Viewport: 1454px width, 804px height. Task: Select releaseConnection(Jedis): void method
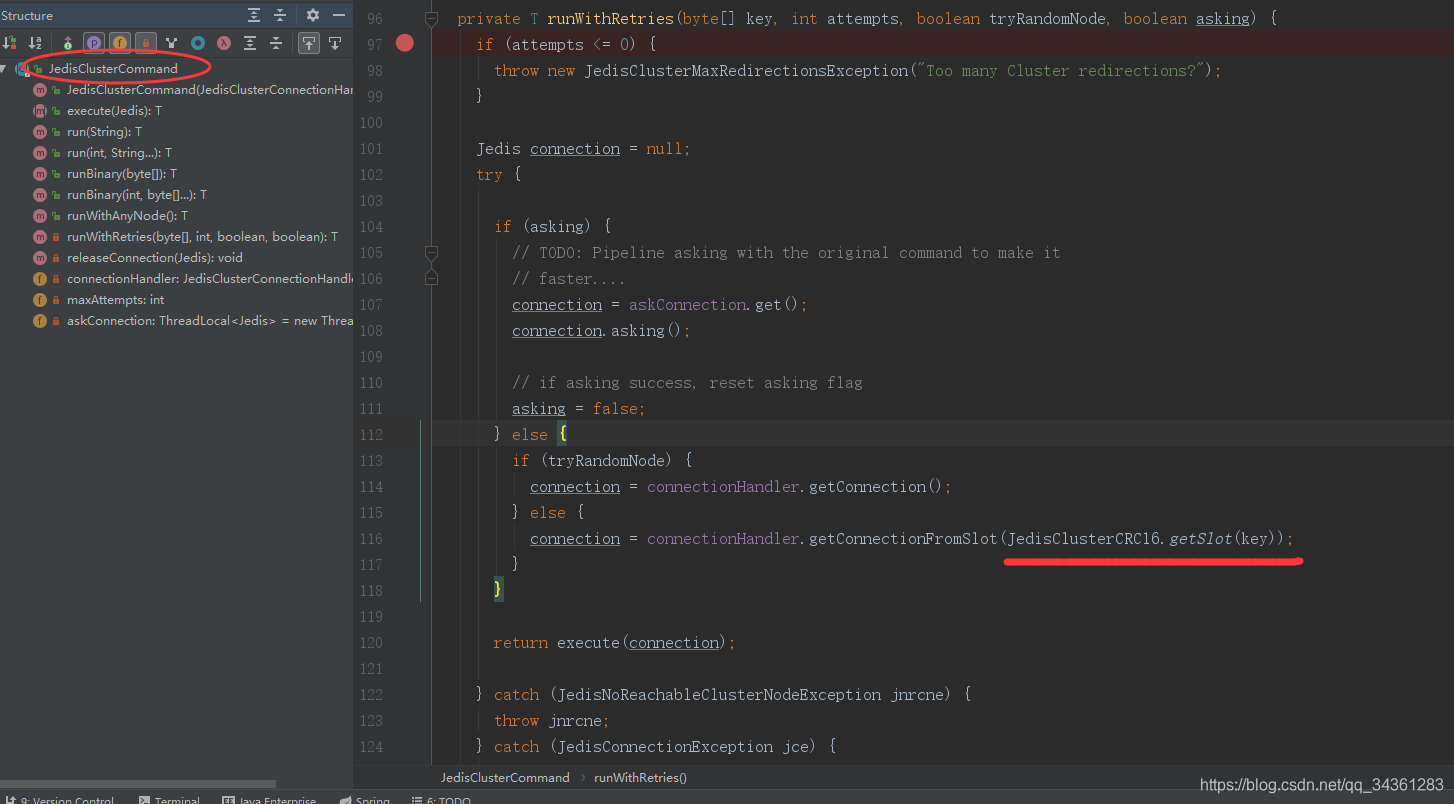(155, 258)
